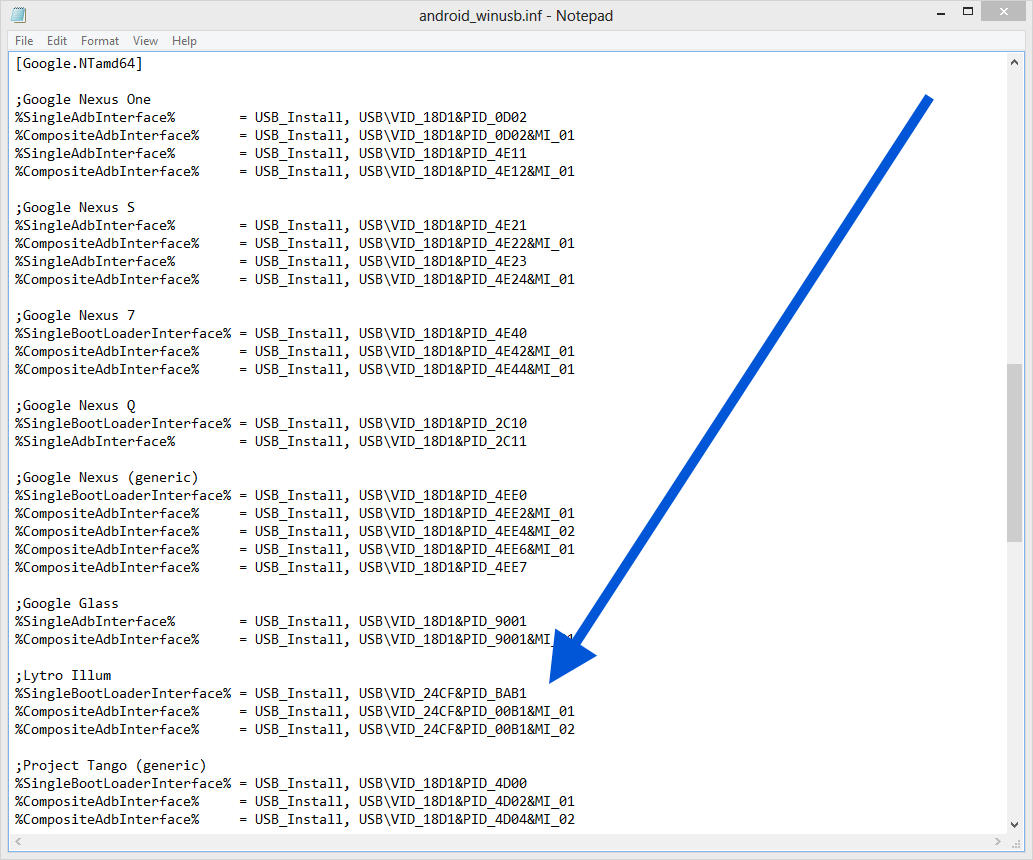Viewport: 1033px width, 860px height.
Task: Click the ';Project Tango (generic)' comment line
Action: [111, 766]
